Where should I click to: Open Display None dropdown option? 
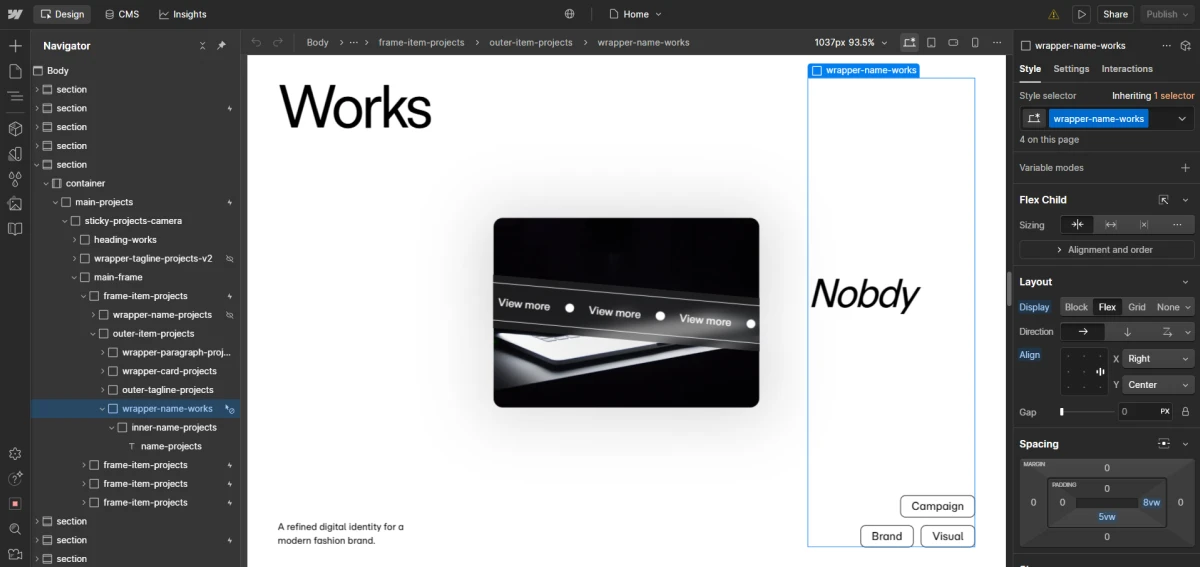pyautogui.click(x=1173, y=307)
